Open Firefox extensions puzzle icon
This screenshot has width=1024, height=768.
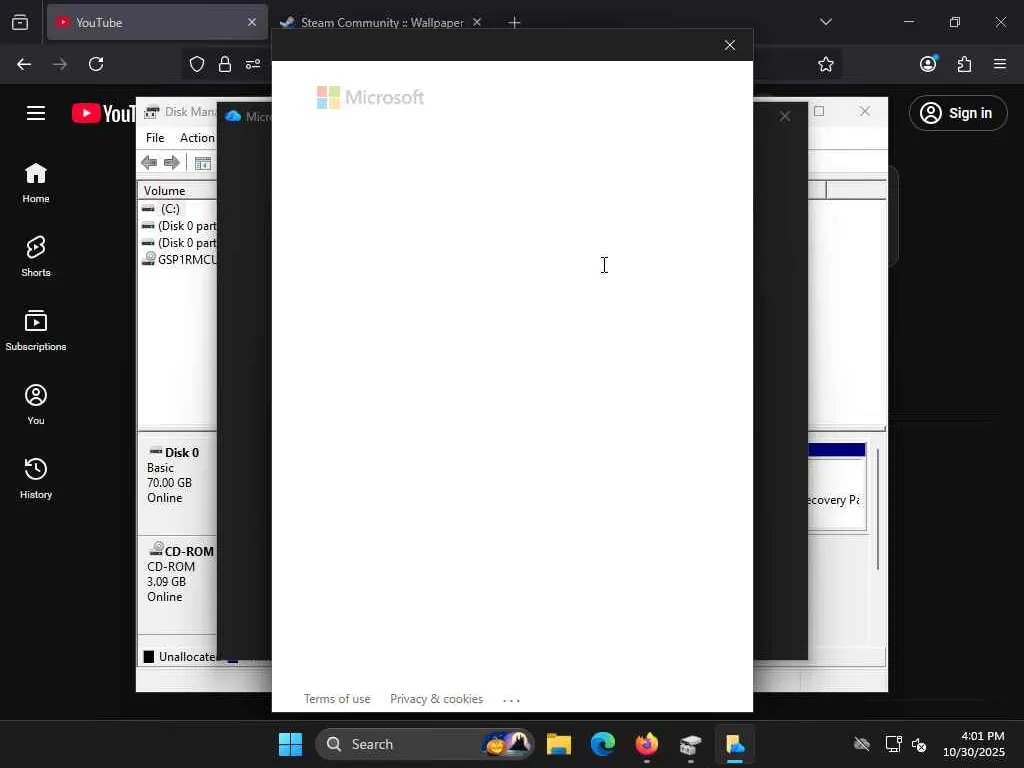click(x=964, y=64)
